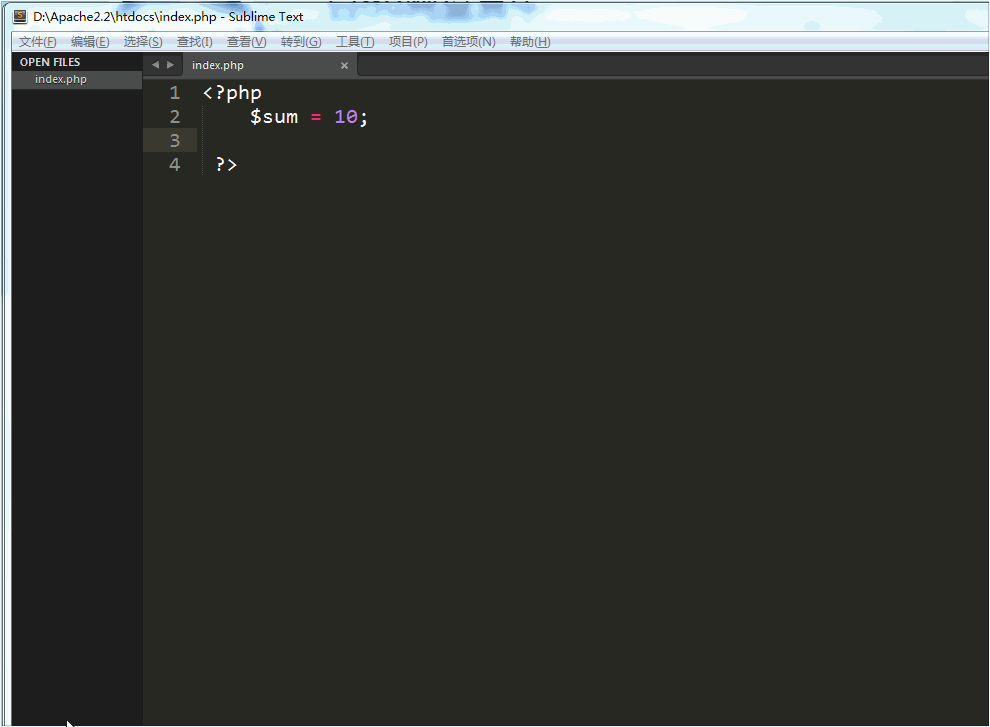
Task: Go to next tab with right arrow
Action: 170,64
